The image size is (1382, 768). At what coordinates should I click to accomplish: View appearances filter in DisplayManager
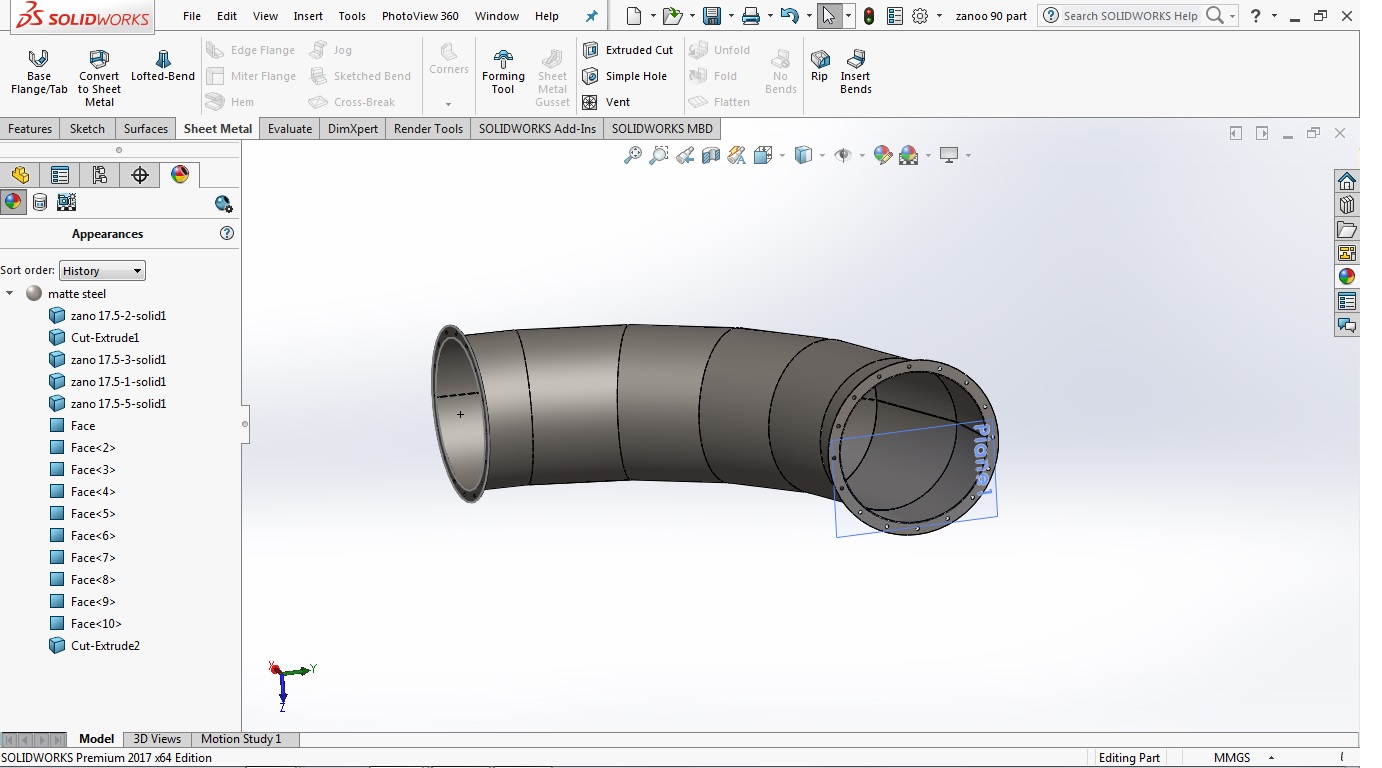click(x=13, y=202)
